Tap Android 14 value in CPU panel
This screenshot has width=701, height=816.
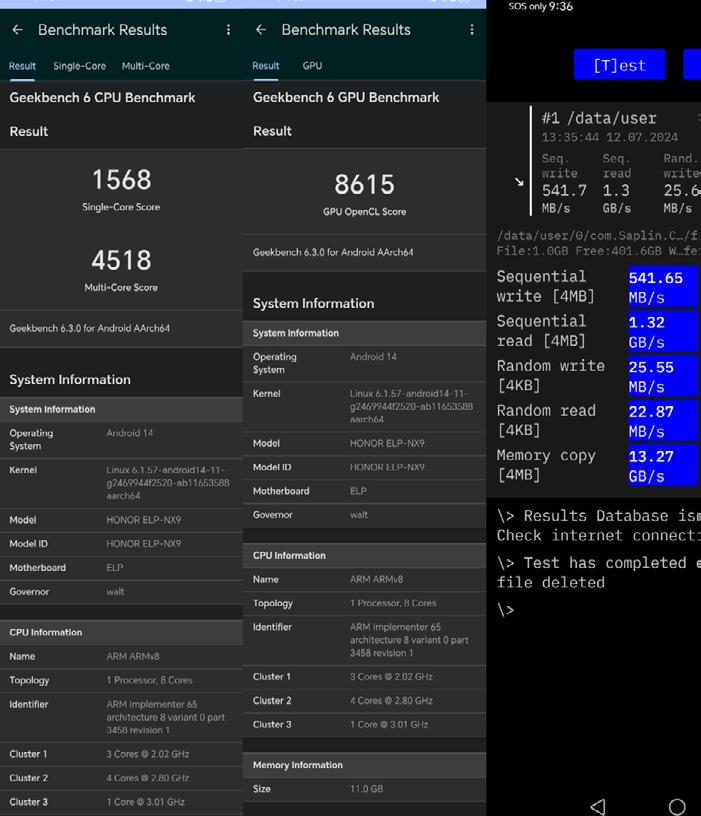tap(130, 433)
